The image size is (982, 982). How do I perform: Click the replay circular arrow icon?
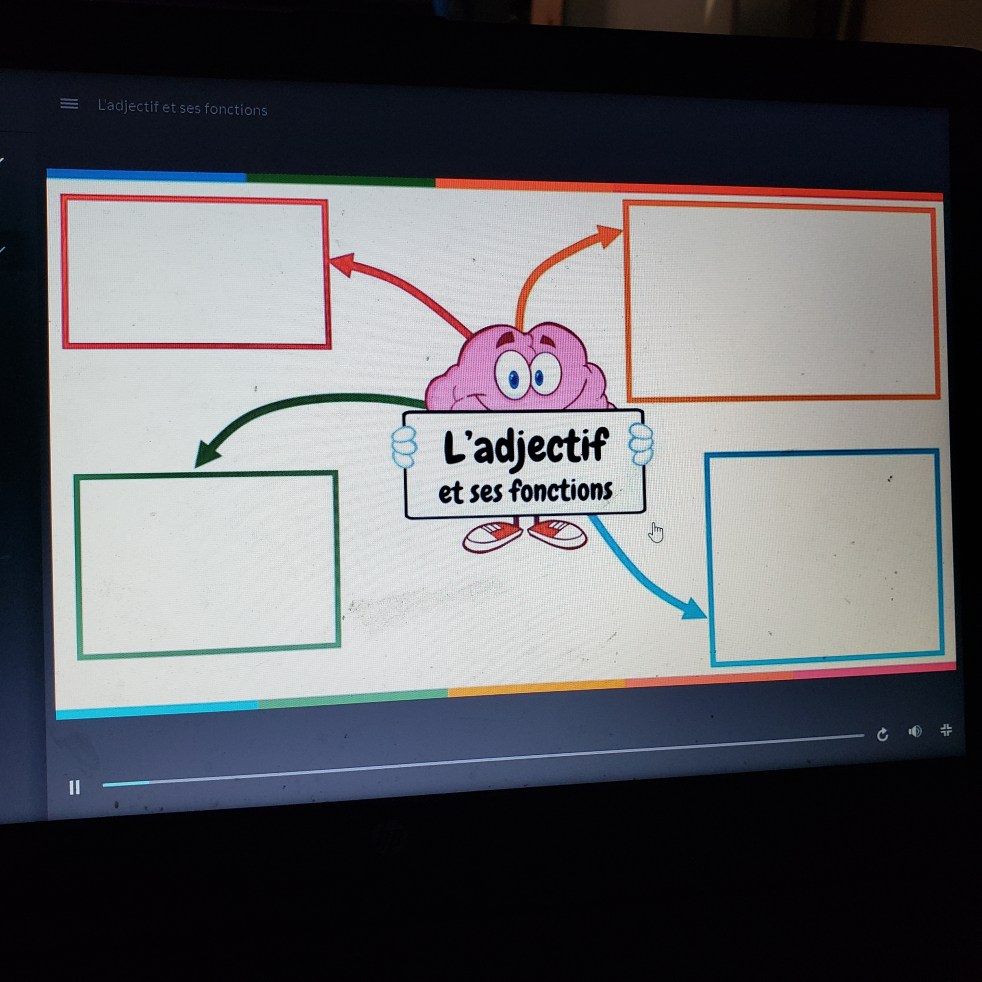[x=882, y=735]
